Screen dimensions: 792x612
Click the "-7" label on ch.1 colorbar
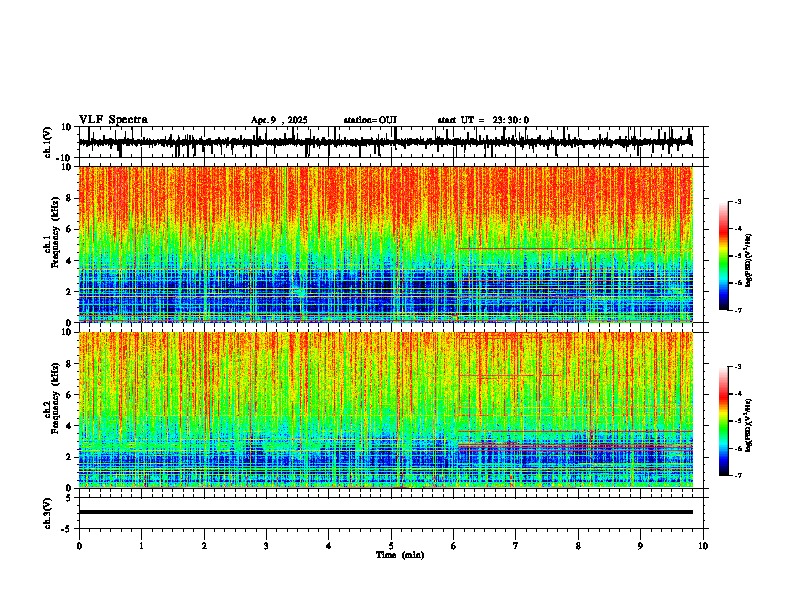pyautogui.click(x=737, y=310)
